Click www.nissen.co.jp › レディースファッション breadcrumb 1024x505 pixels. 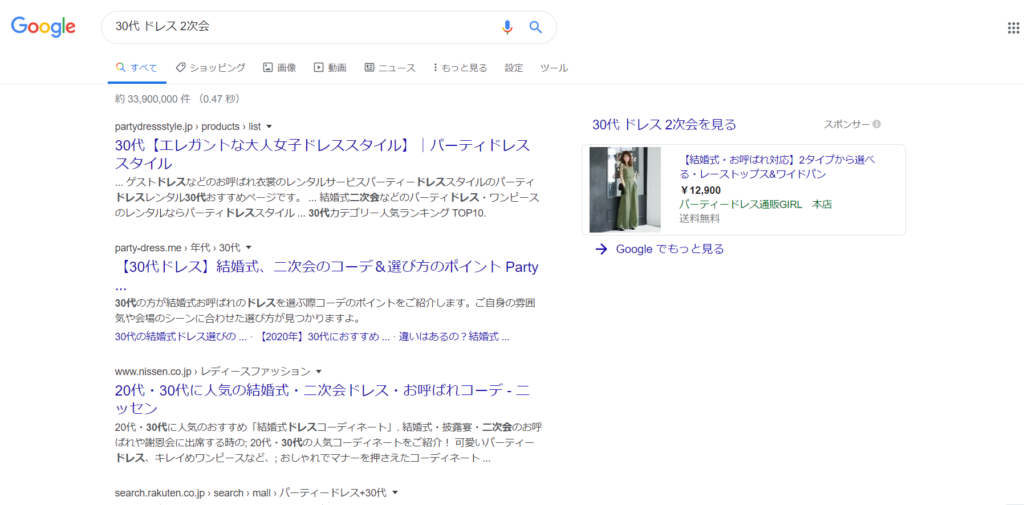[x=212, y=372]
